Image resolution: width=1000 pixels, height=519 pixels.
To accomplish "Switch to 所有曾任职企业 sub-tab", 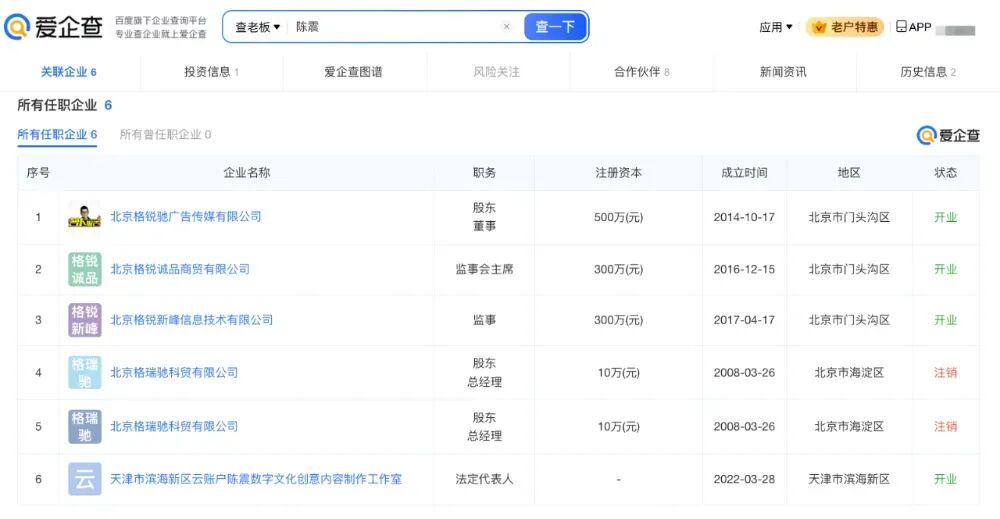I will point(165,135).
